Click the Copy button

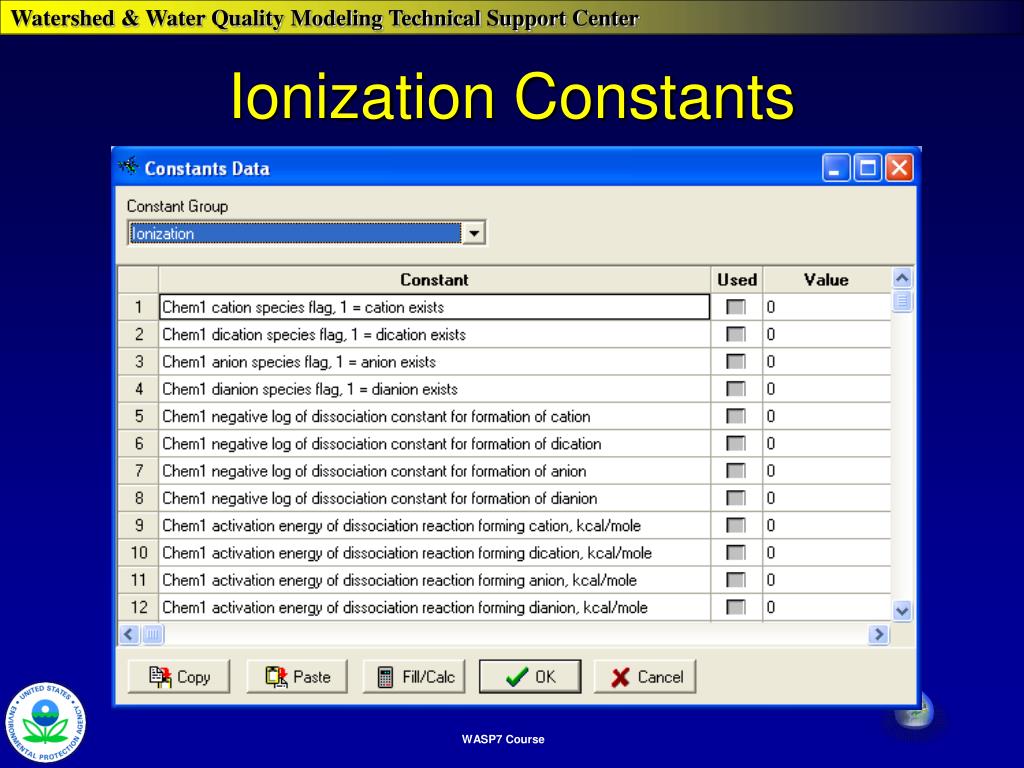click(x=180, y=677)
